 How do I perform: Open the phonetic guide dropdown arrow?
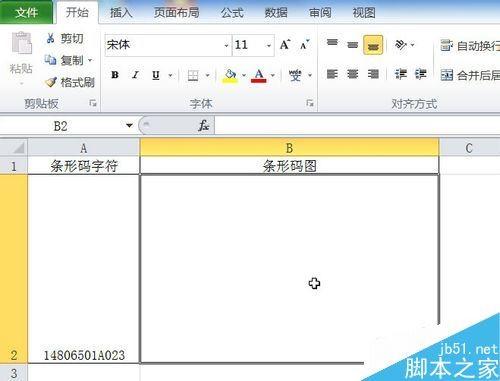tap(310, 75)
